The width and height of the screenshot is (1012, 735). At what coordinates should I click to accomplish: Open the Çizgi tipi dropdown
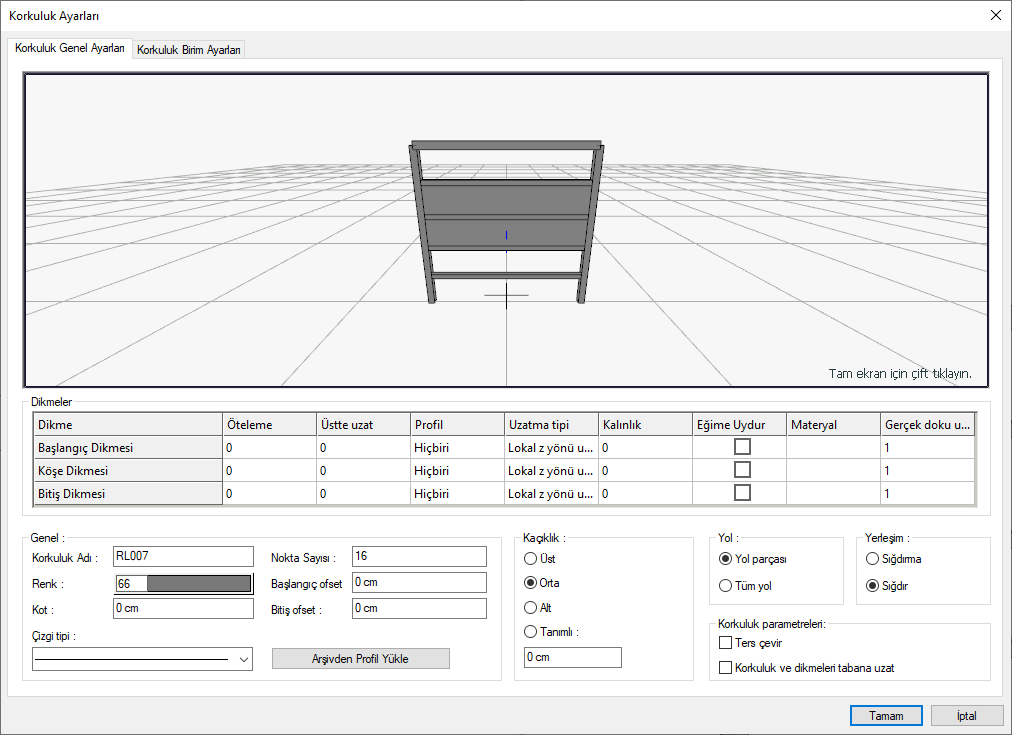click(244, 660)
